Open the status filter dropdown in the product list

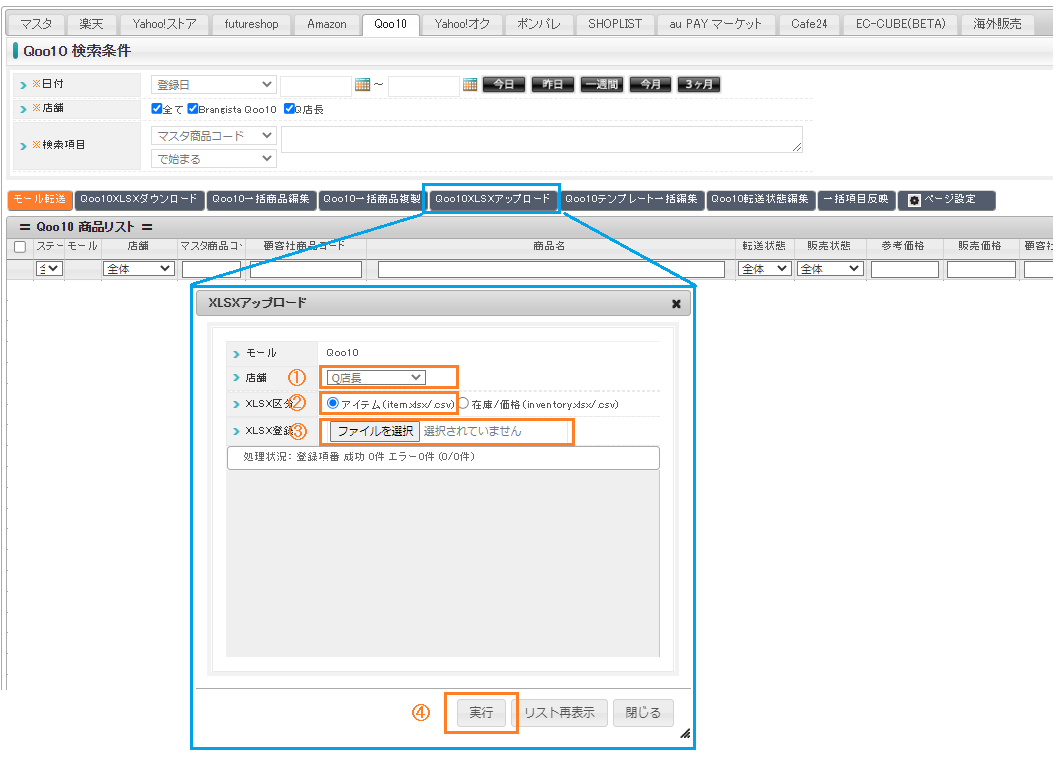[49, 269]
